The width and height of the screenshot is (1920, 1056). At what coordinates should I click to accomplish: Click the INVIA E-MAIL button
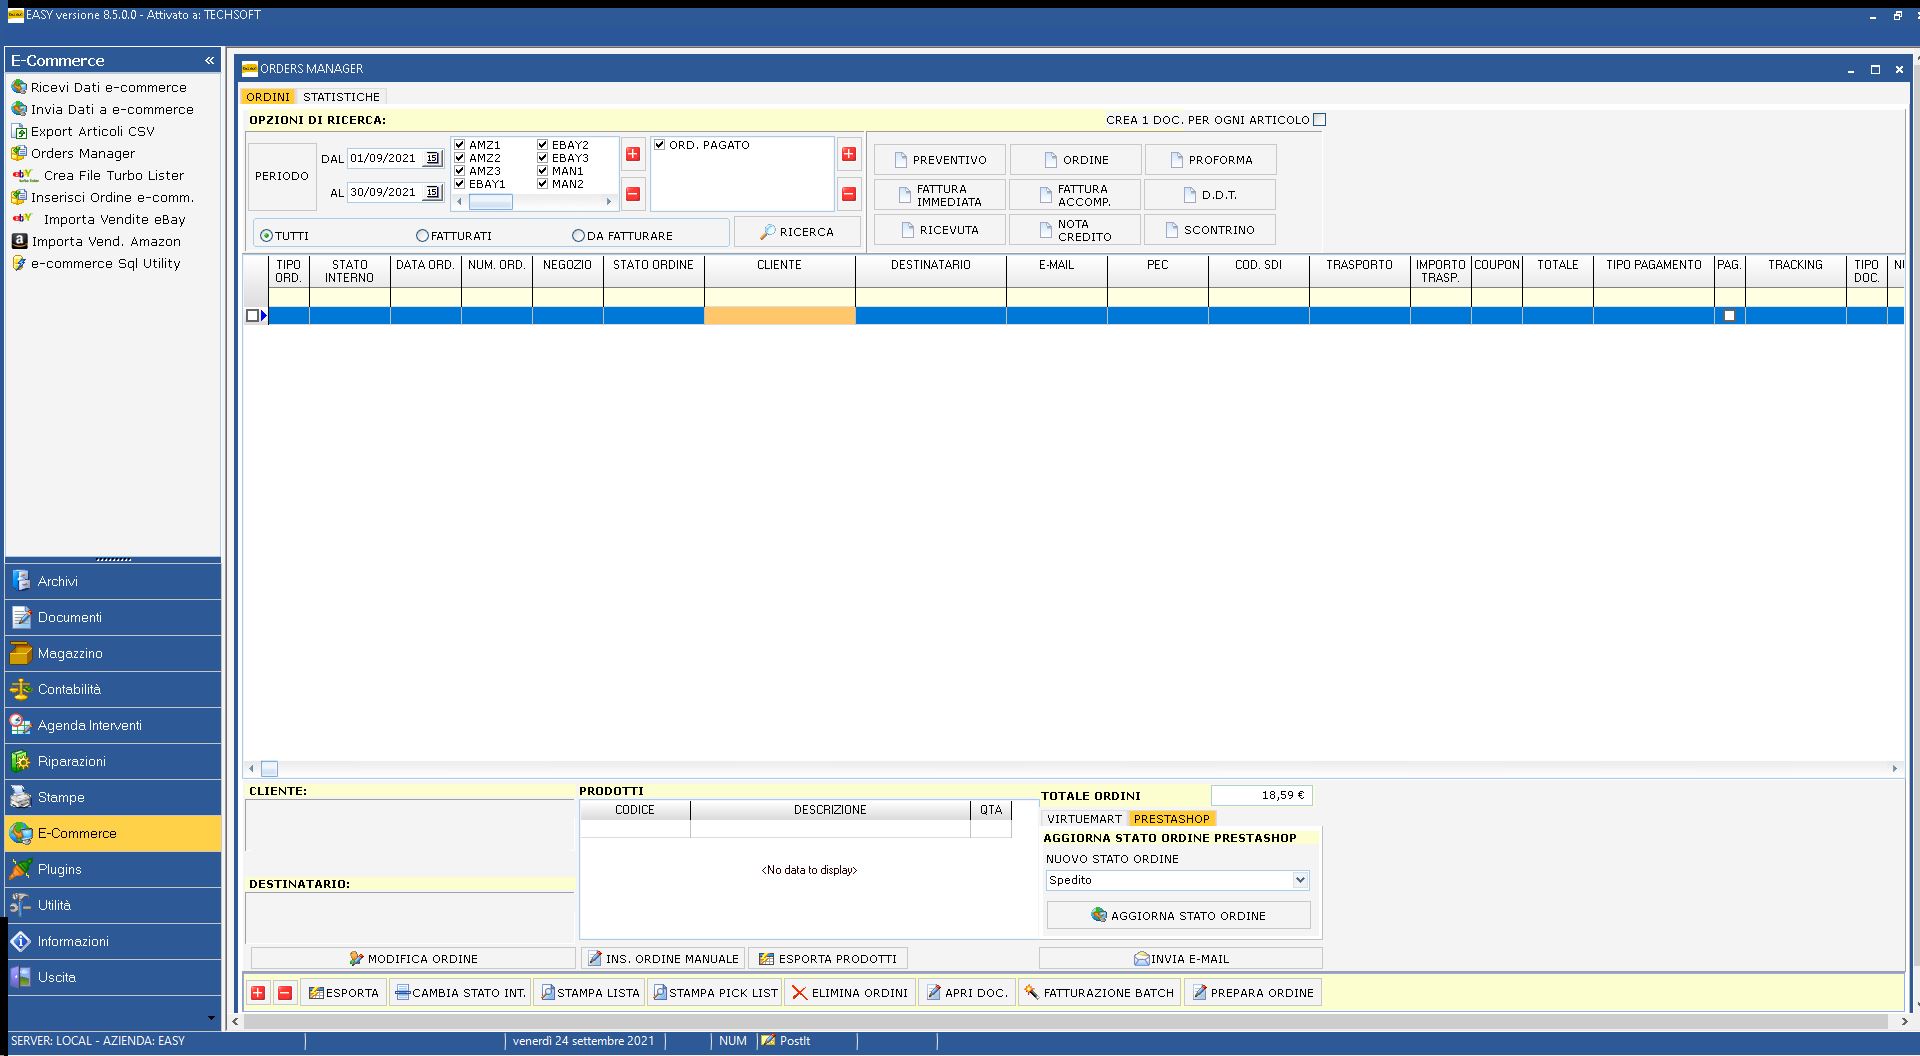pyautogui.click(x=1181, y=958)
